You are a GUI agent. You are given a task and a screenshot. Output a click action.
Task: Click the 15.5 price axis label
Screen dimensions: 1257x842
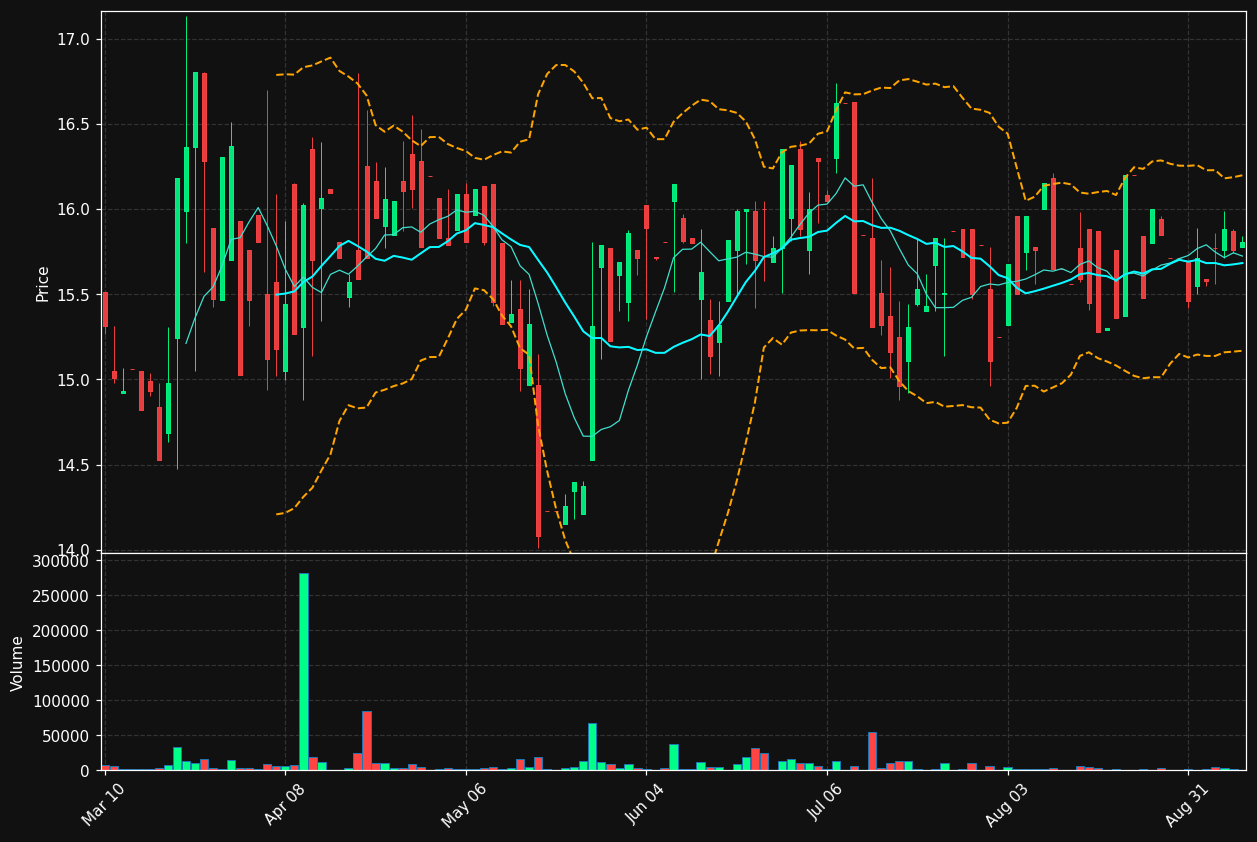[x=74, y=294]
